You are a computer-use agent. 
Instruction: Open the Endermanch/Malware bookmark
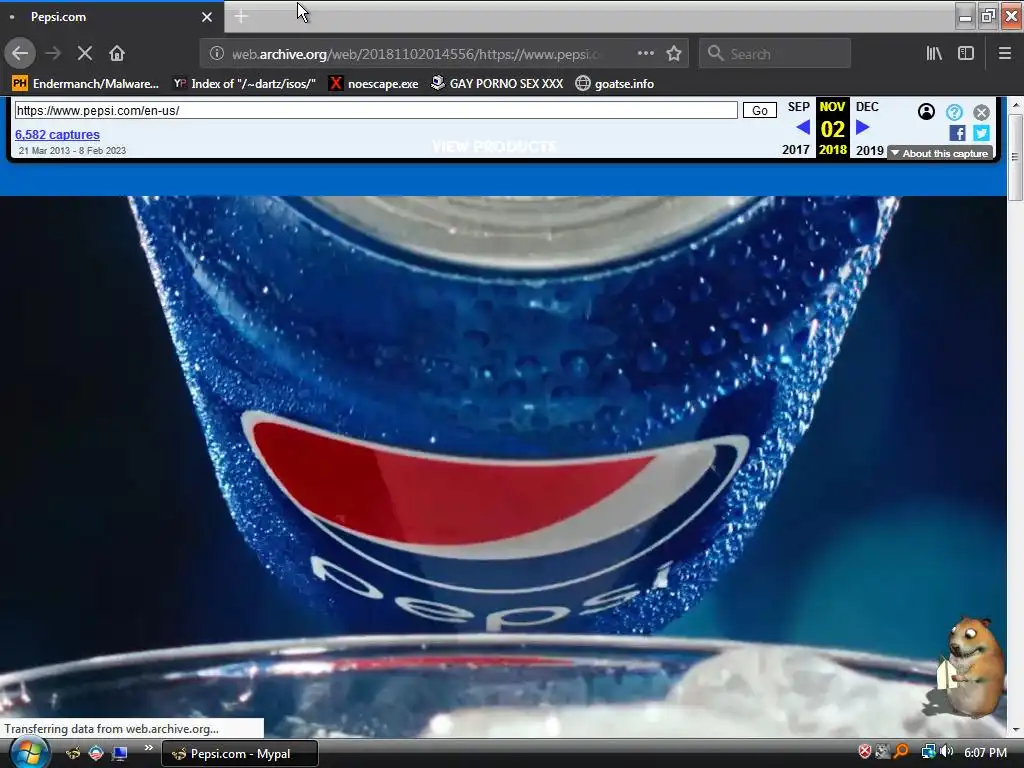(86, 84)
